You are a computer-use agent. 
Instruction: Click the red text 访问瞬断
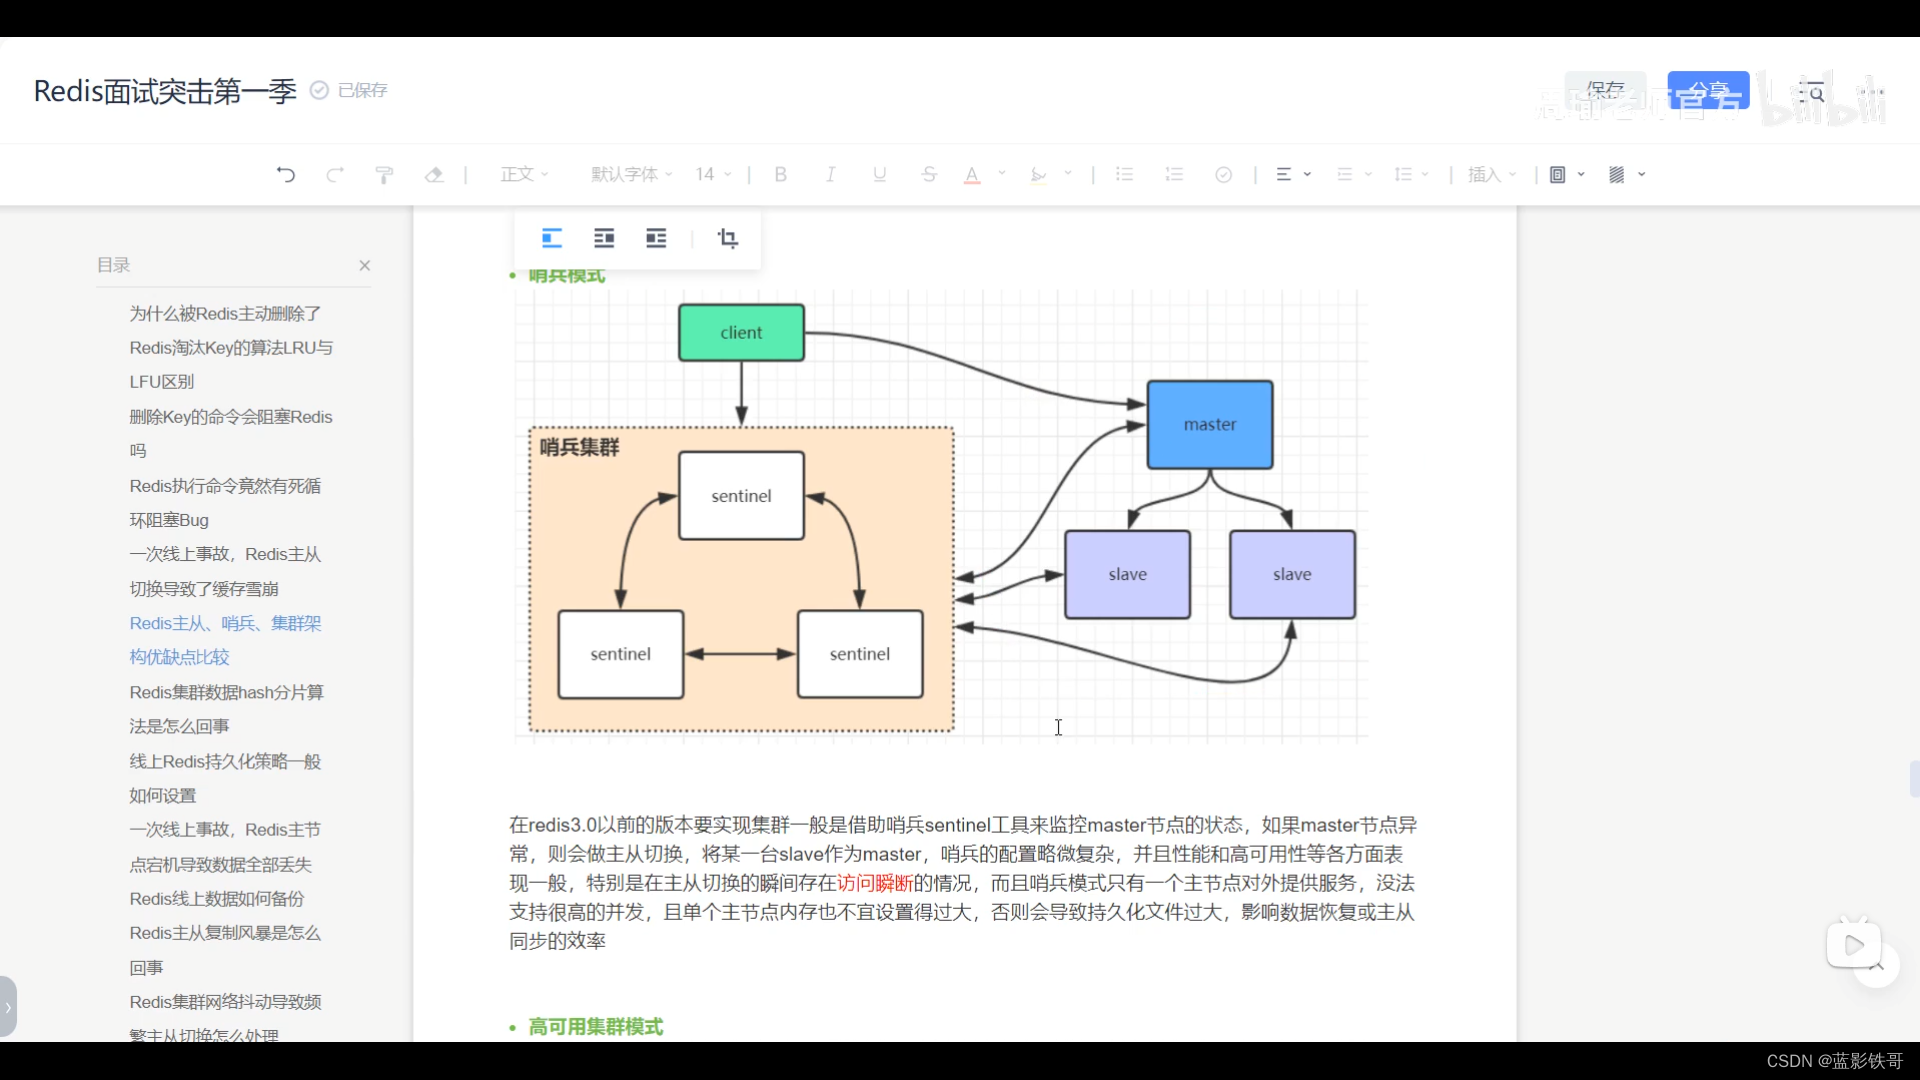(x=875, y=883)
